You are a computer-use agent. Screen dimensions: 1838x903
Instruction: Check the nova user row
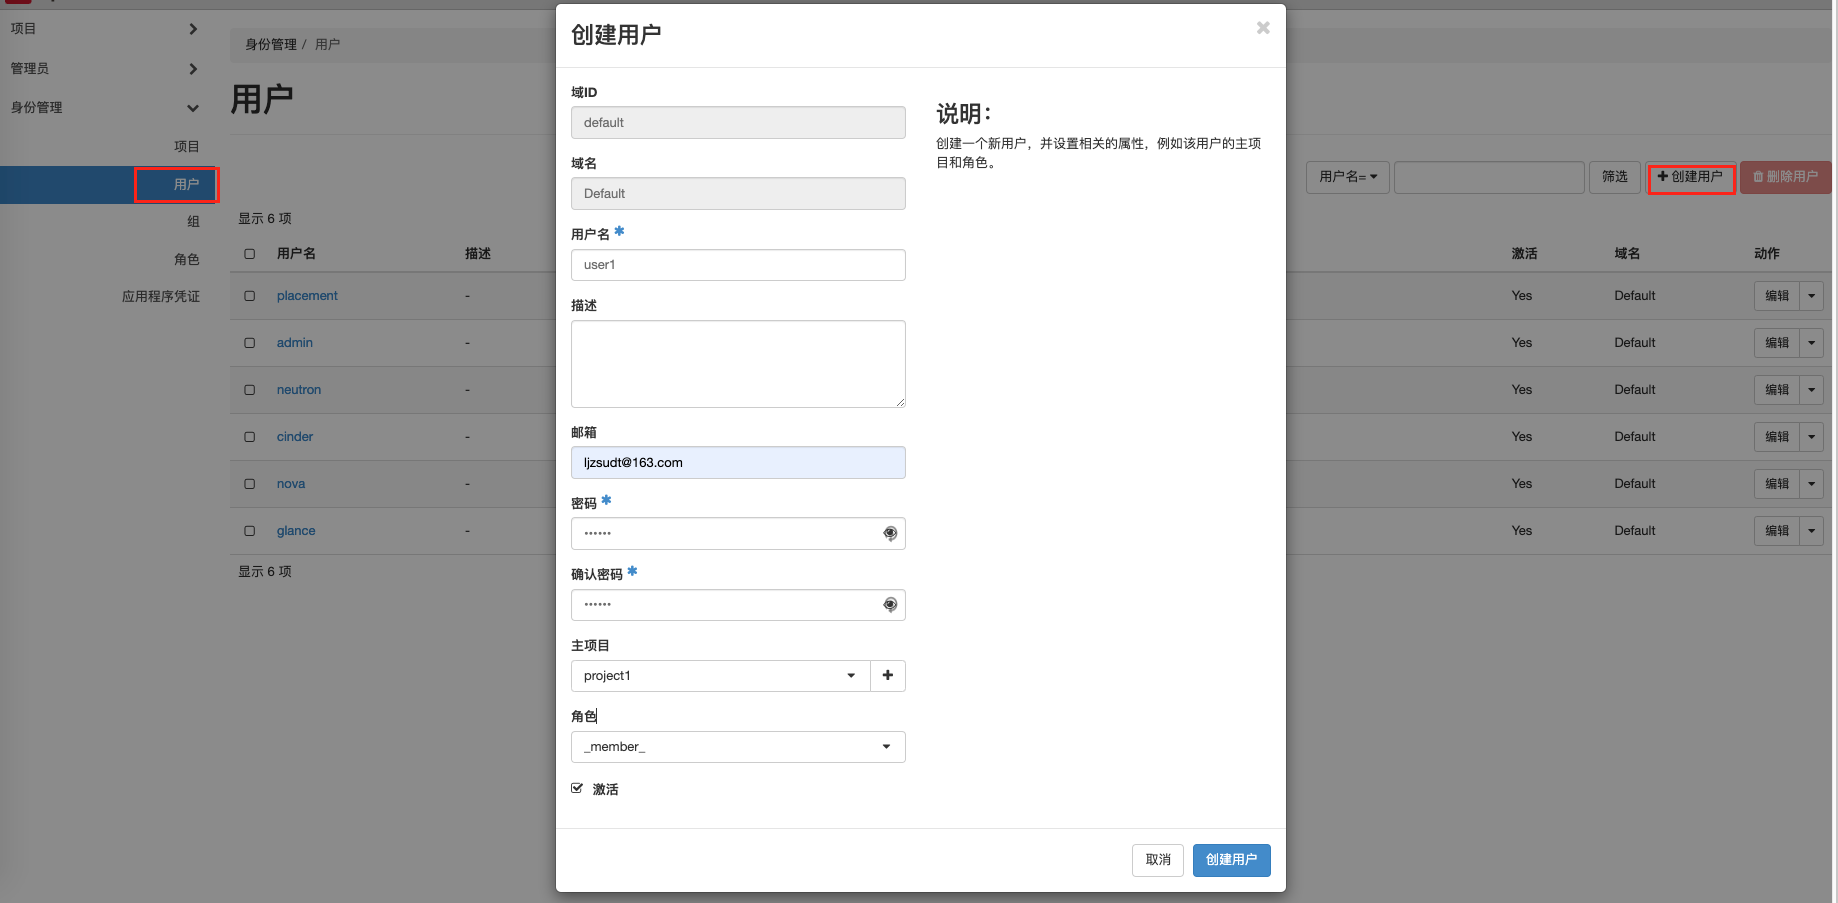point(250,484)
